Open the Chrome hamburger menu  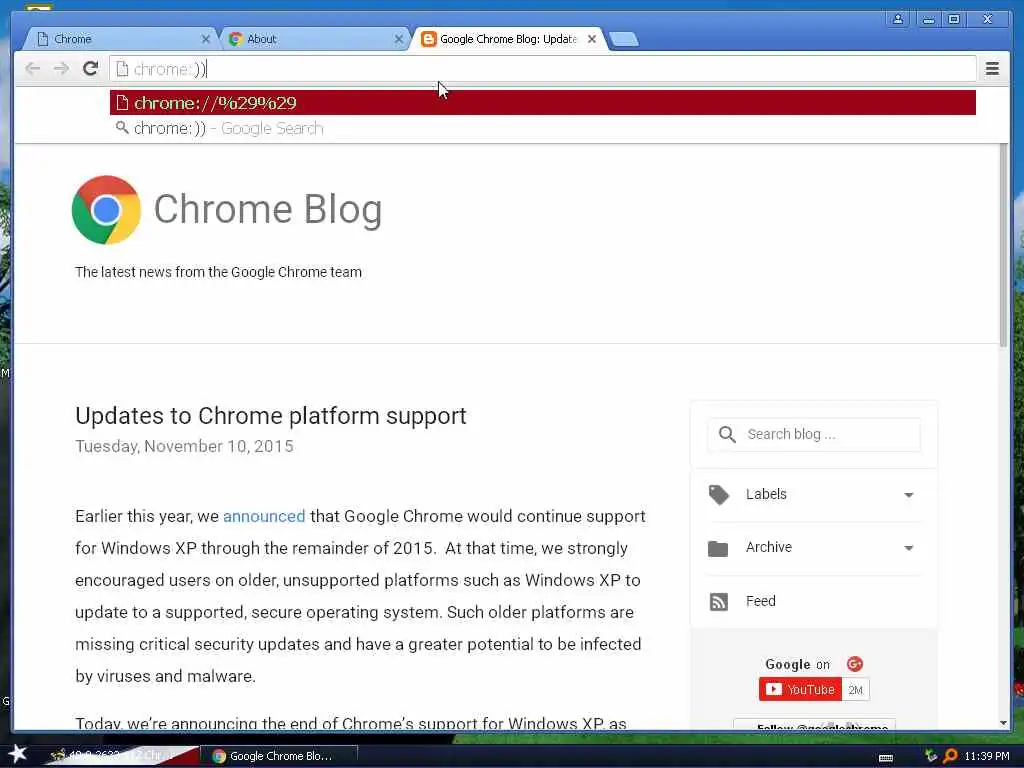(x=992, y=69)
